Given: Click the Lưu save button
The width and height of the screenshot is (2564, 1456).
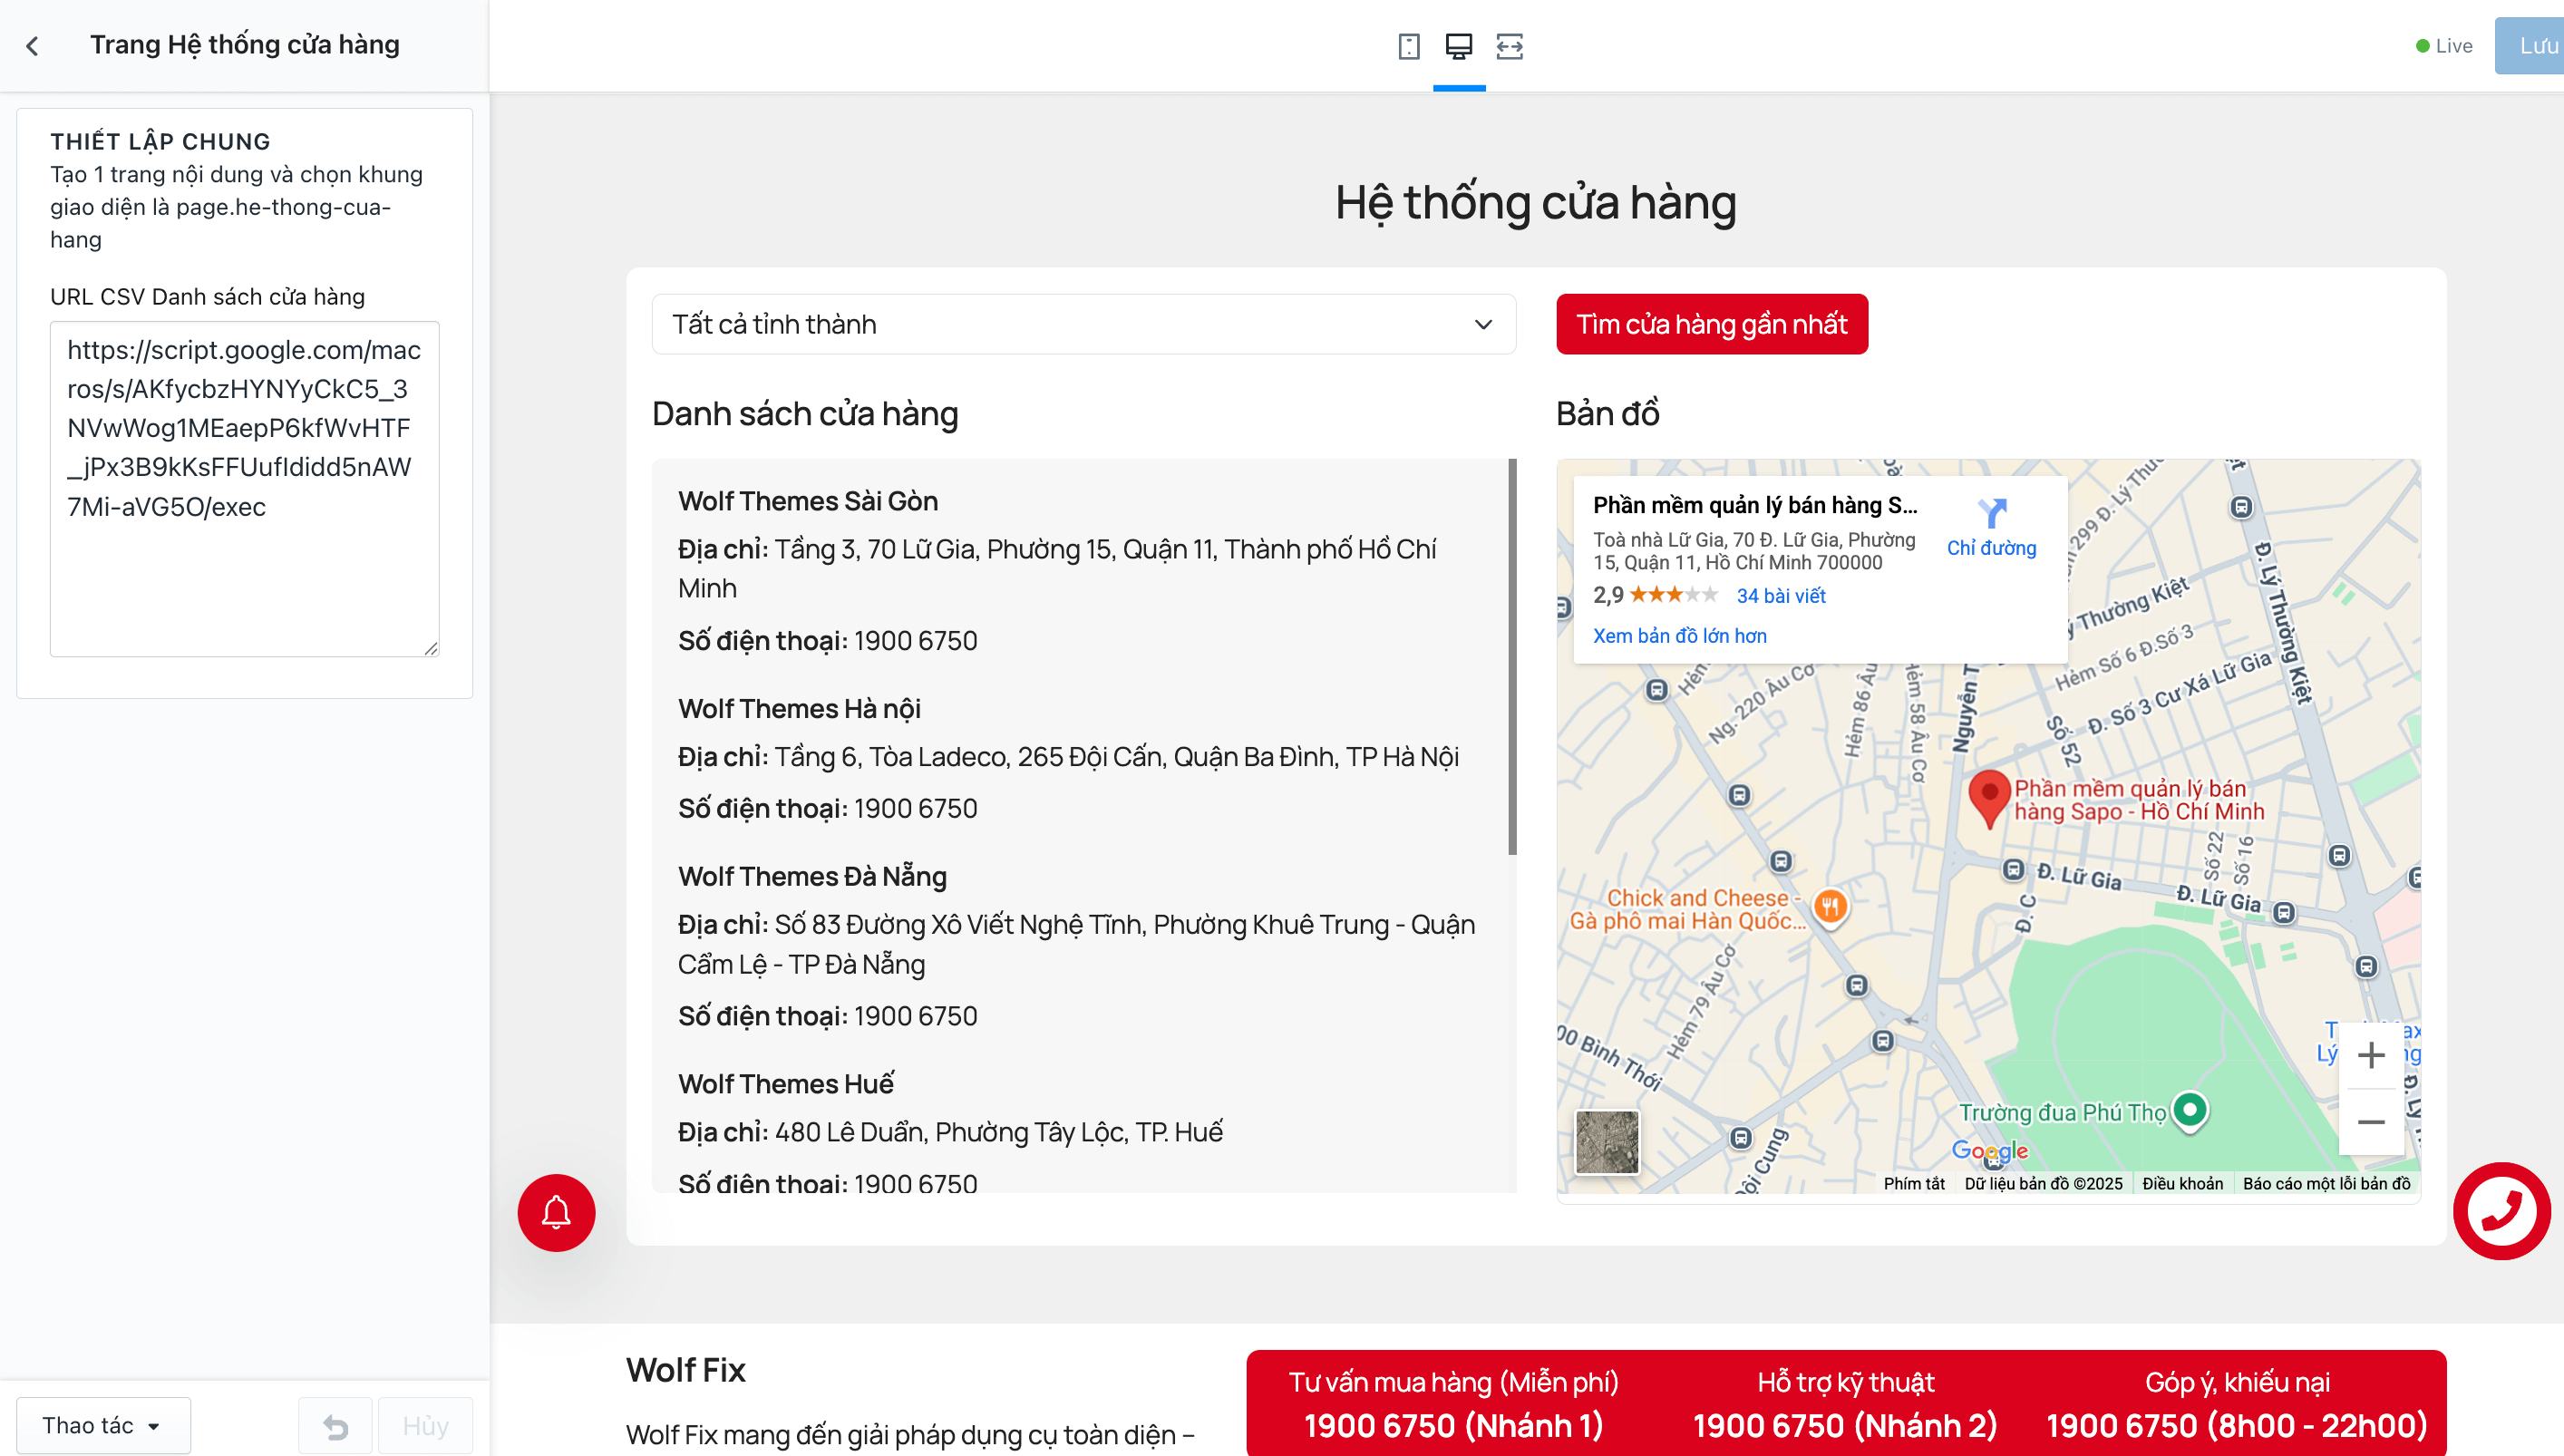Looking at the screenshot, I should coord(2530,46).
